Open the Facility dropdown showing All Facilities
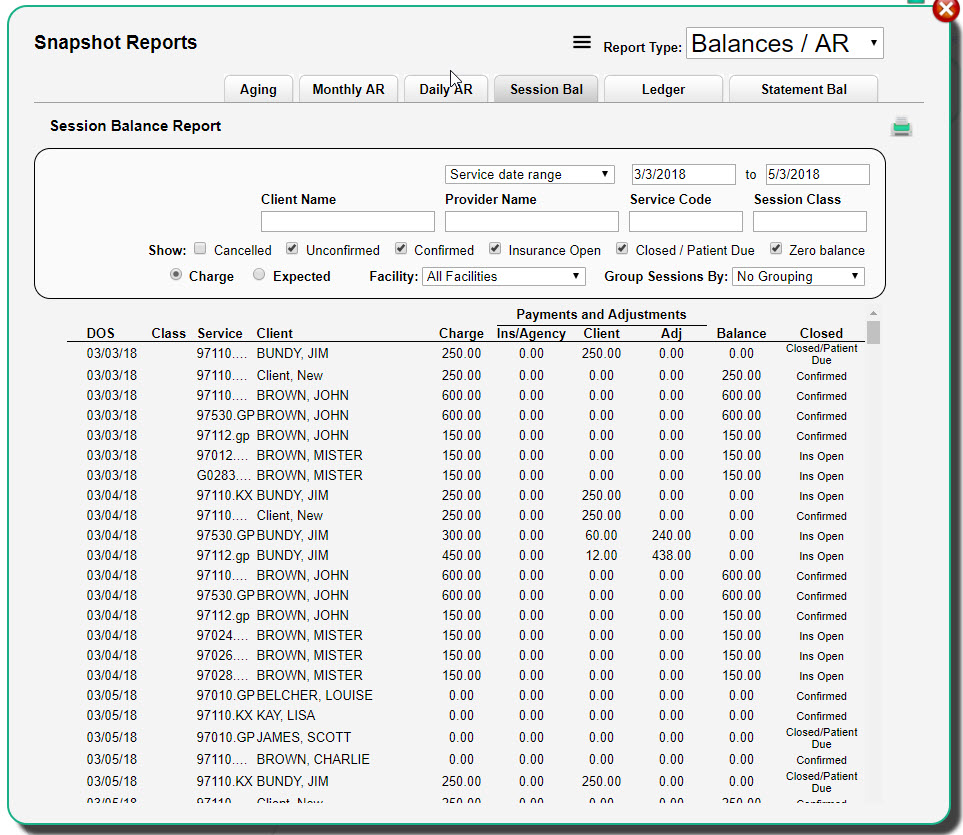Screen dimensions: 963x835 [x=503, y=276]
